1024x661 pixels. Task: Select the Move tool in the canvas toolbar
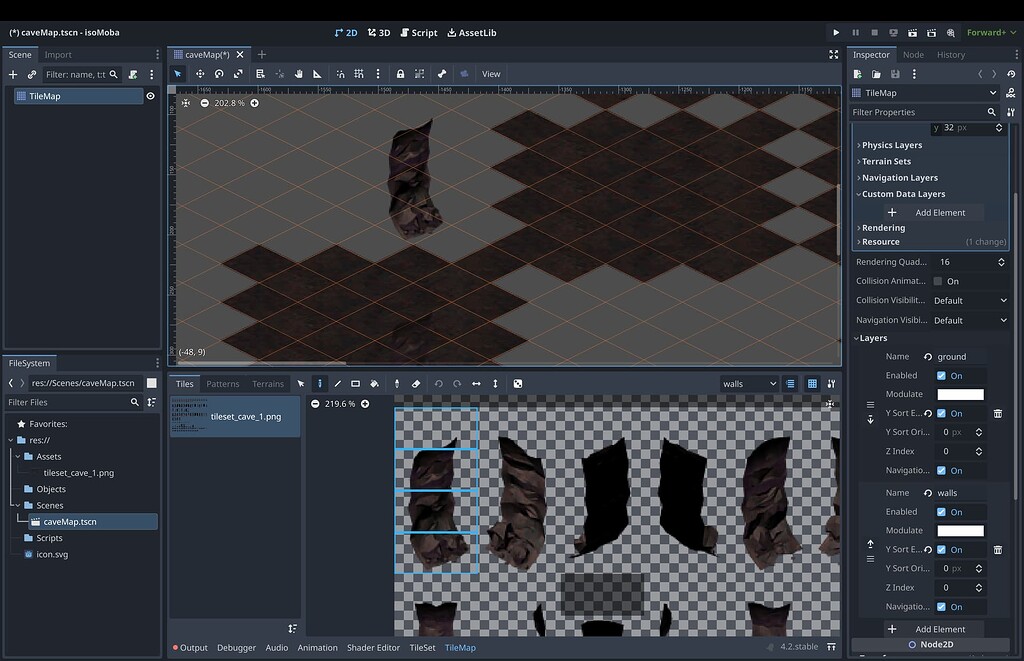point(201,73)
